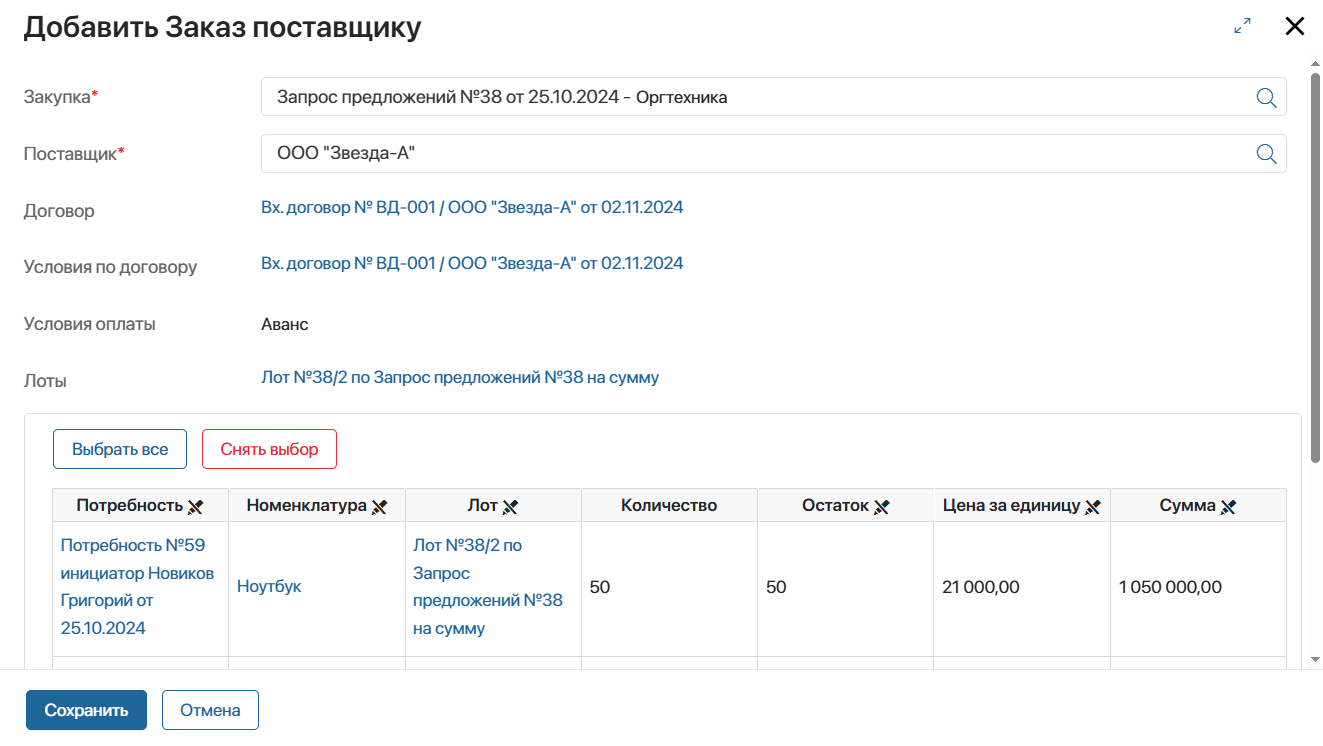
Task: Click pin icon next to Потребность header
Action: pos(196,507)
